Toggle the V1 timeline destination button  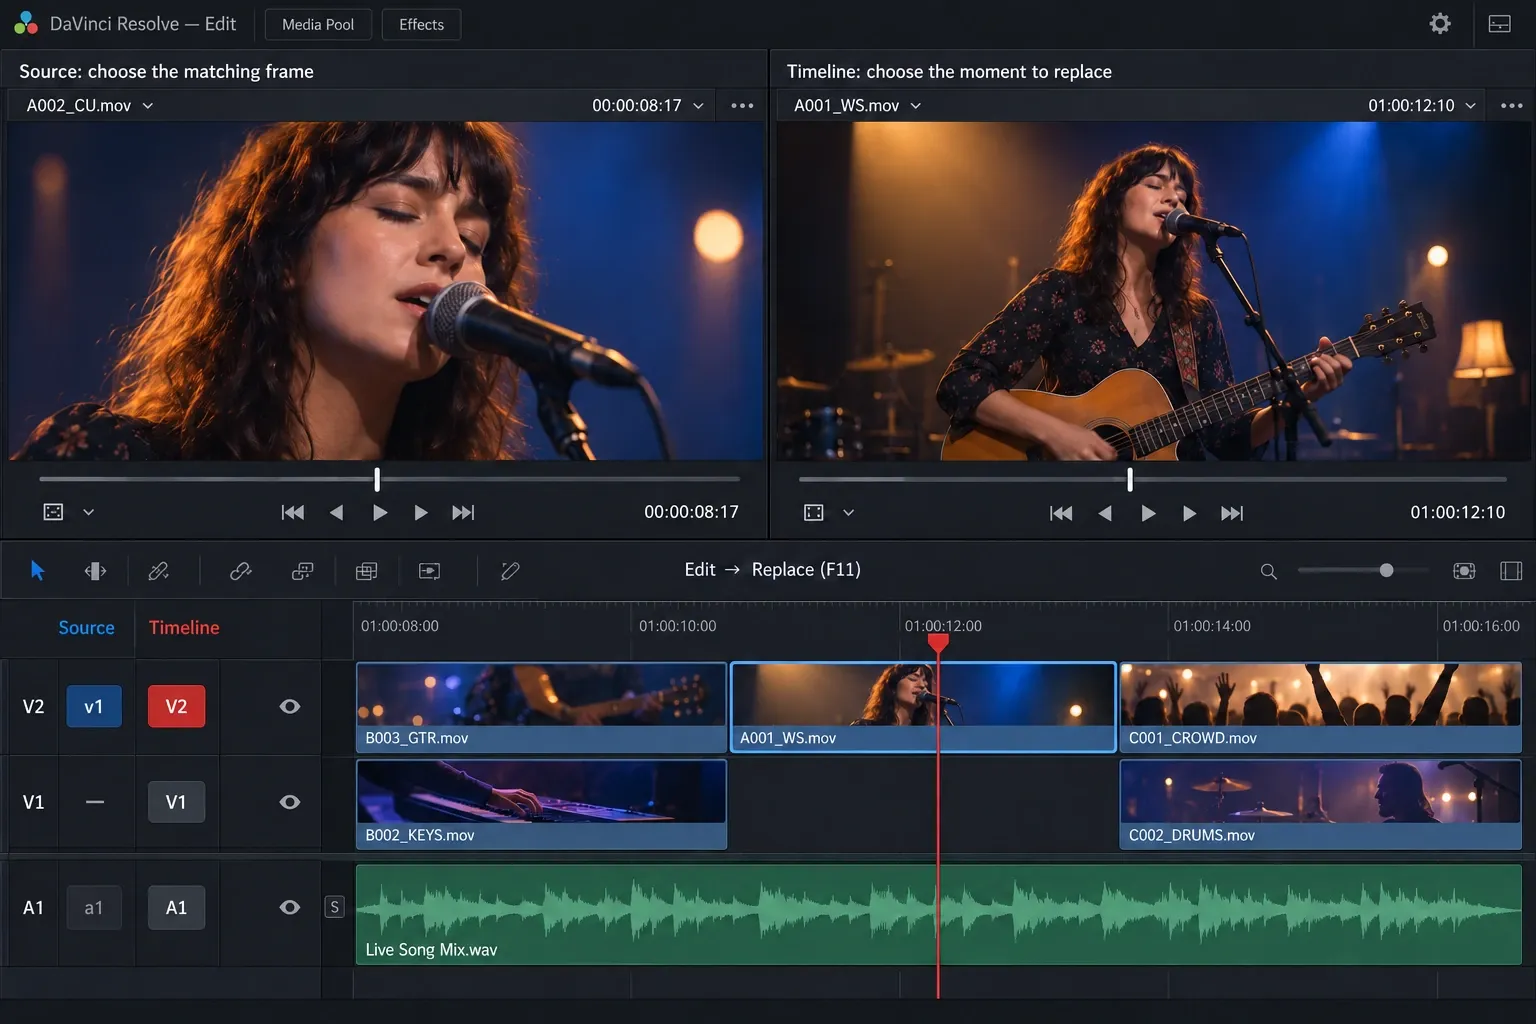point(176,802)
